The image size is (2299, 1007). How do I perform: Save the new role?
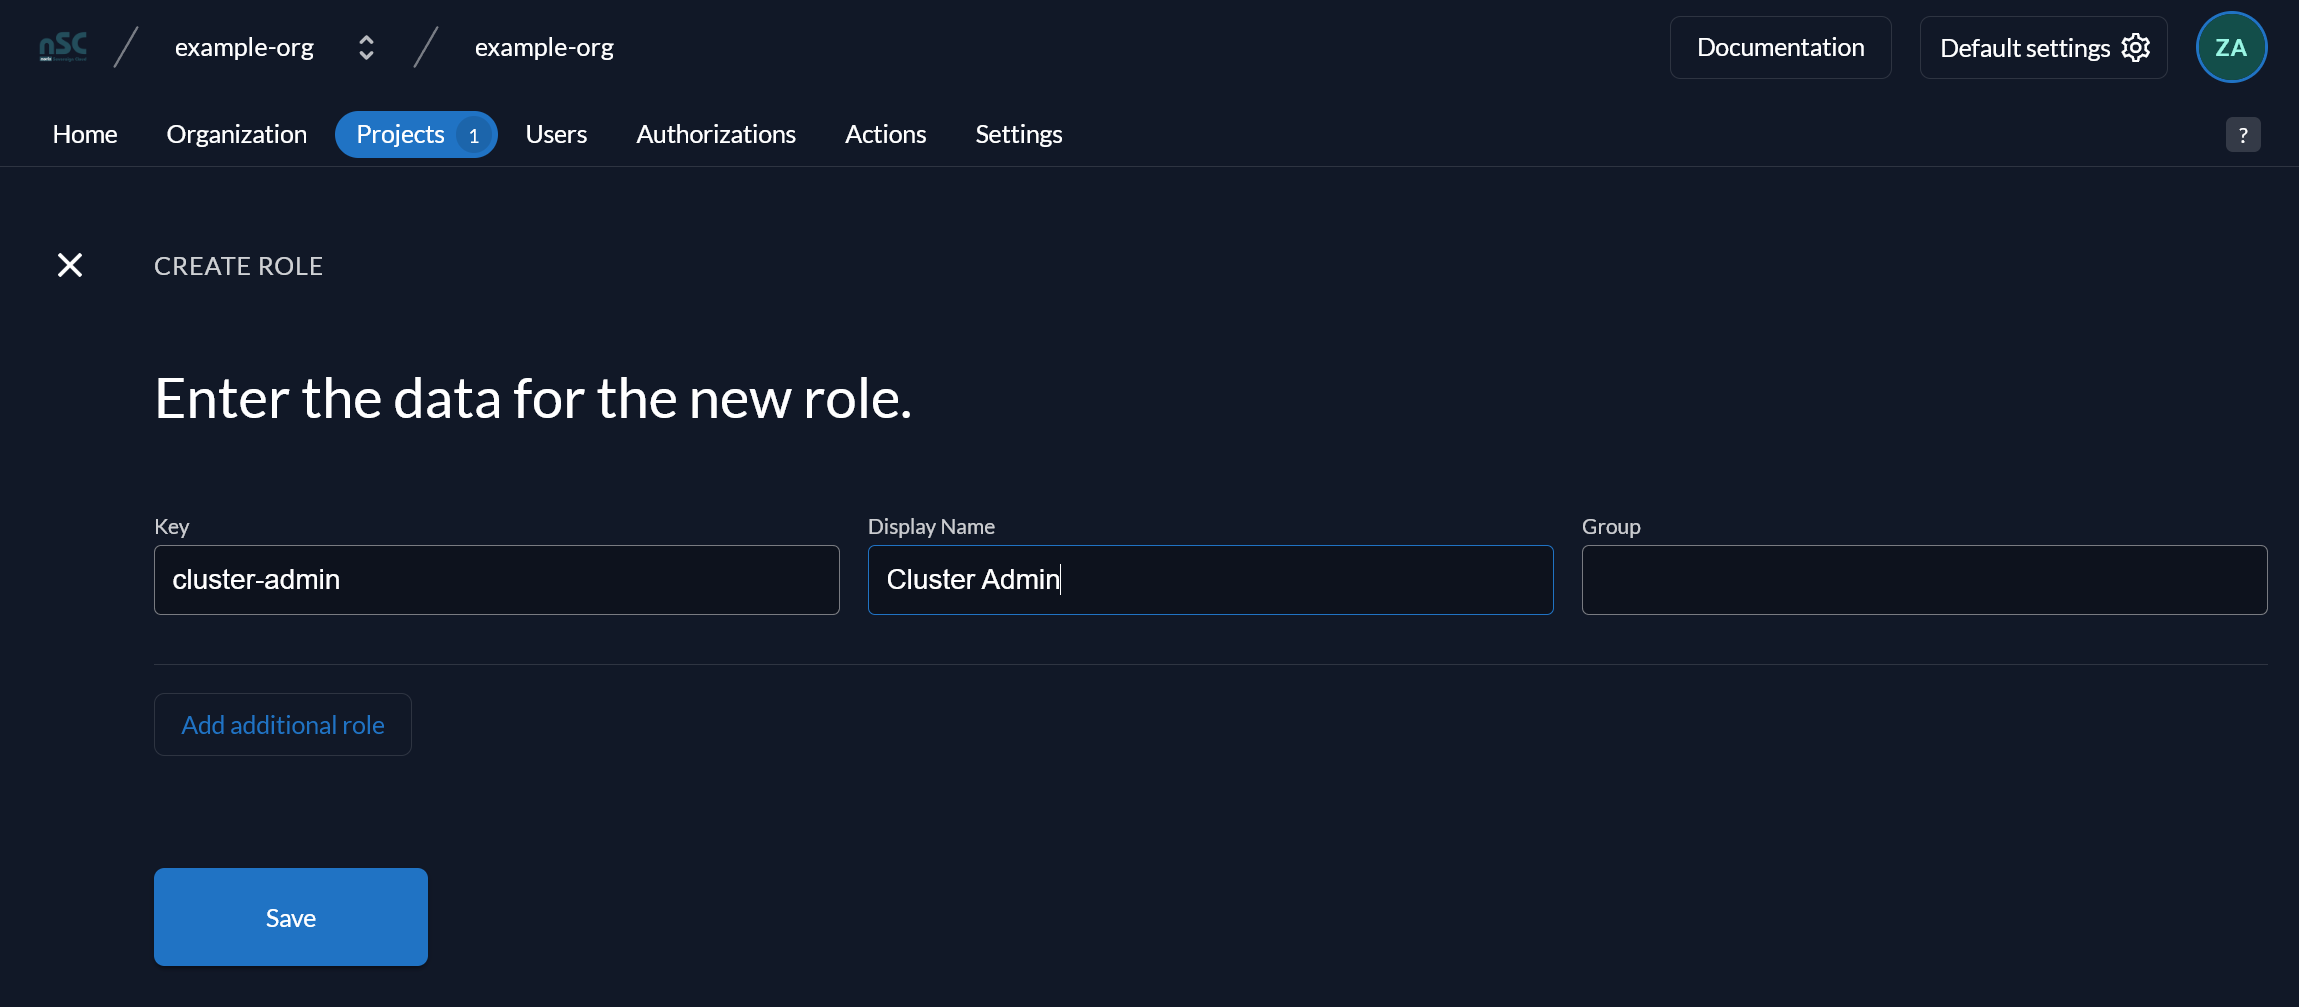[291, 917]
